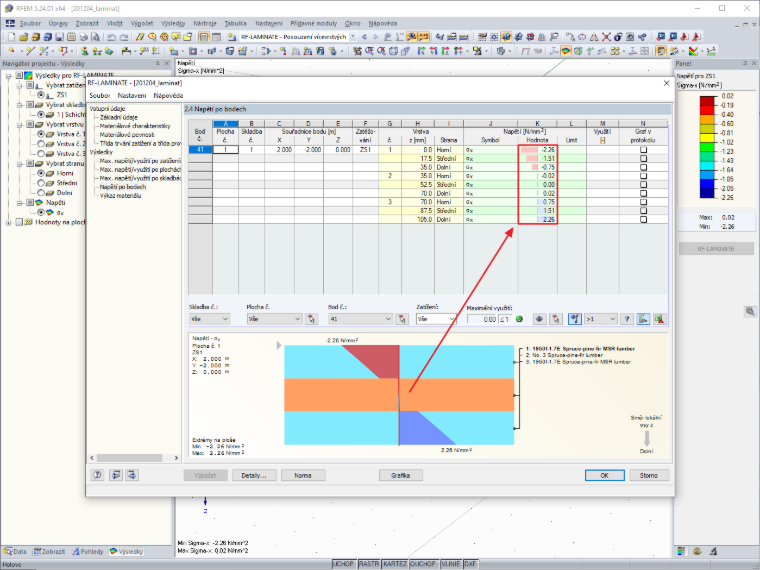Screen dimensions: 760x570
Task: Click the Maximální využití value field
Action: pyautogui.click(x=482, y=319)
